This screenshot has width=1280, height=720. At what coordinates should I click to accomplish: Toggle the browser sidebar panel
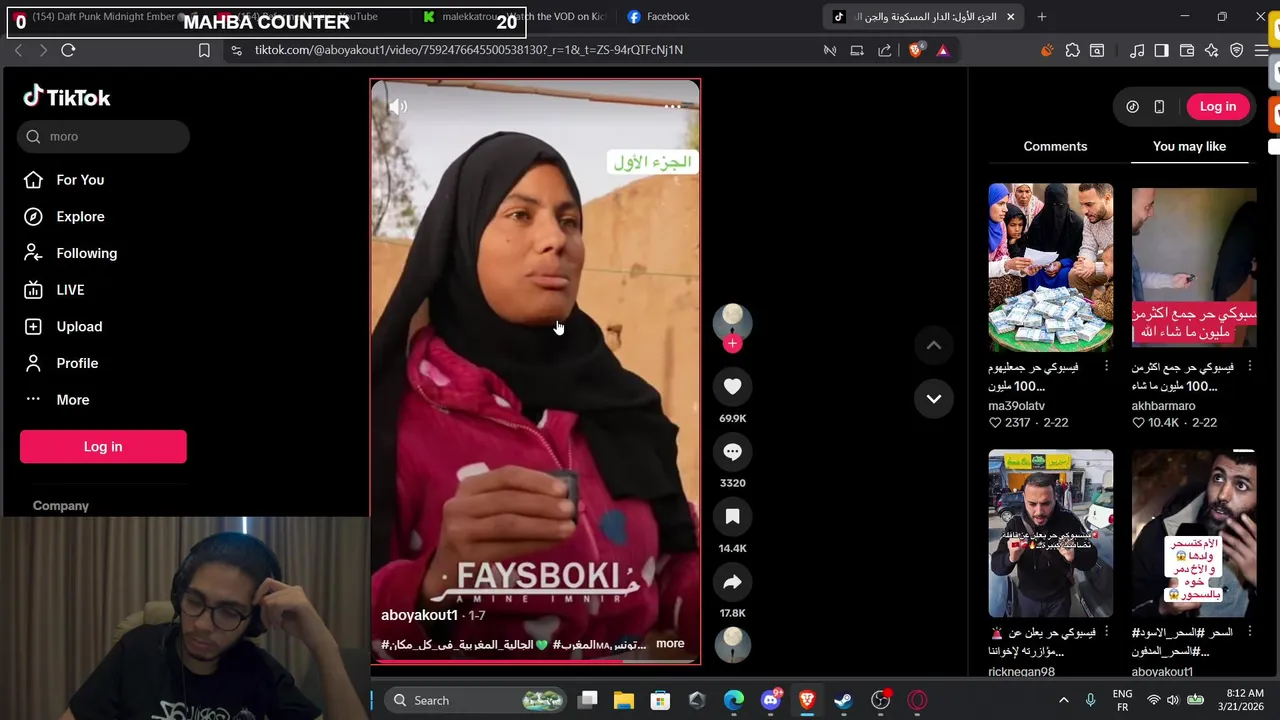tap(1161, 50)
